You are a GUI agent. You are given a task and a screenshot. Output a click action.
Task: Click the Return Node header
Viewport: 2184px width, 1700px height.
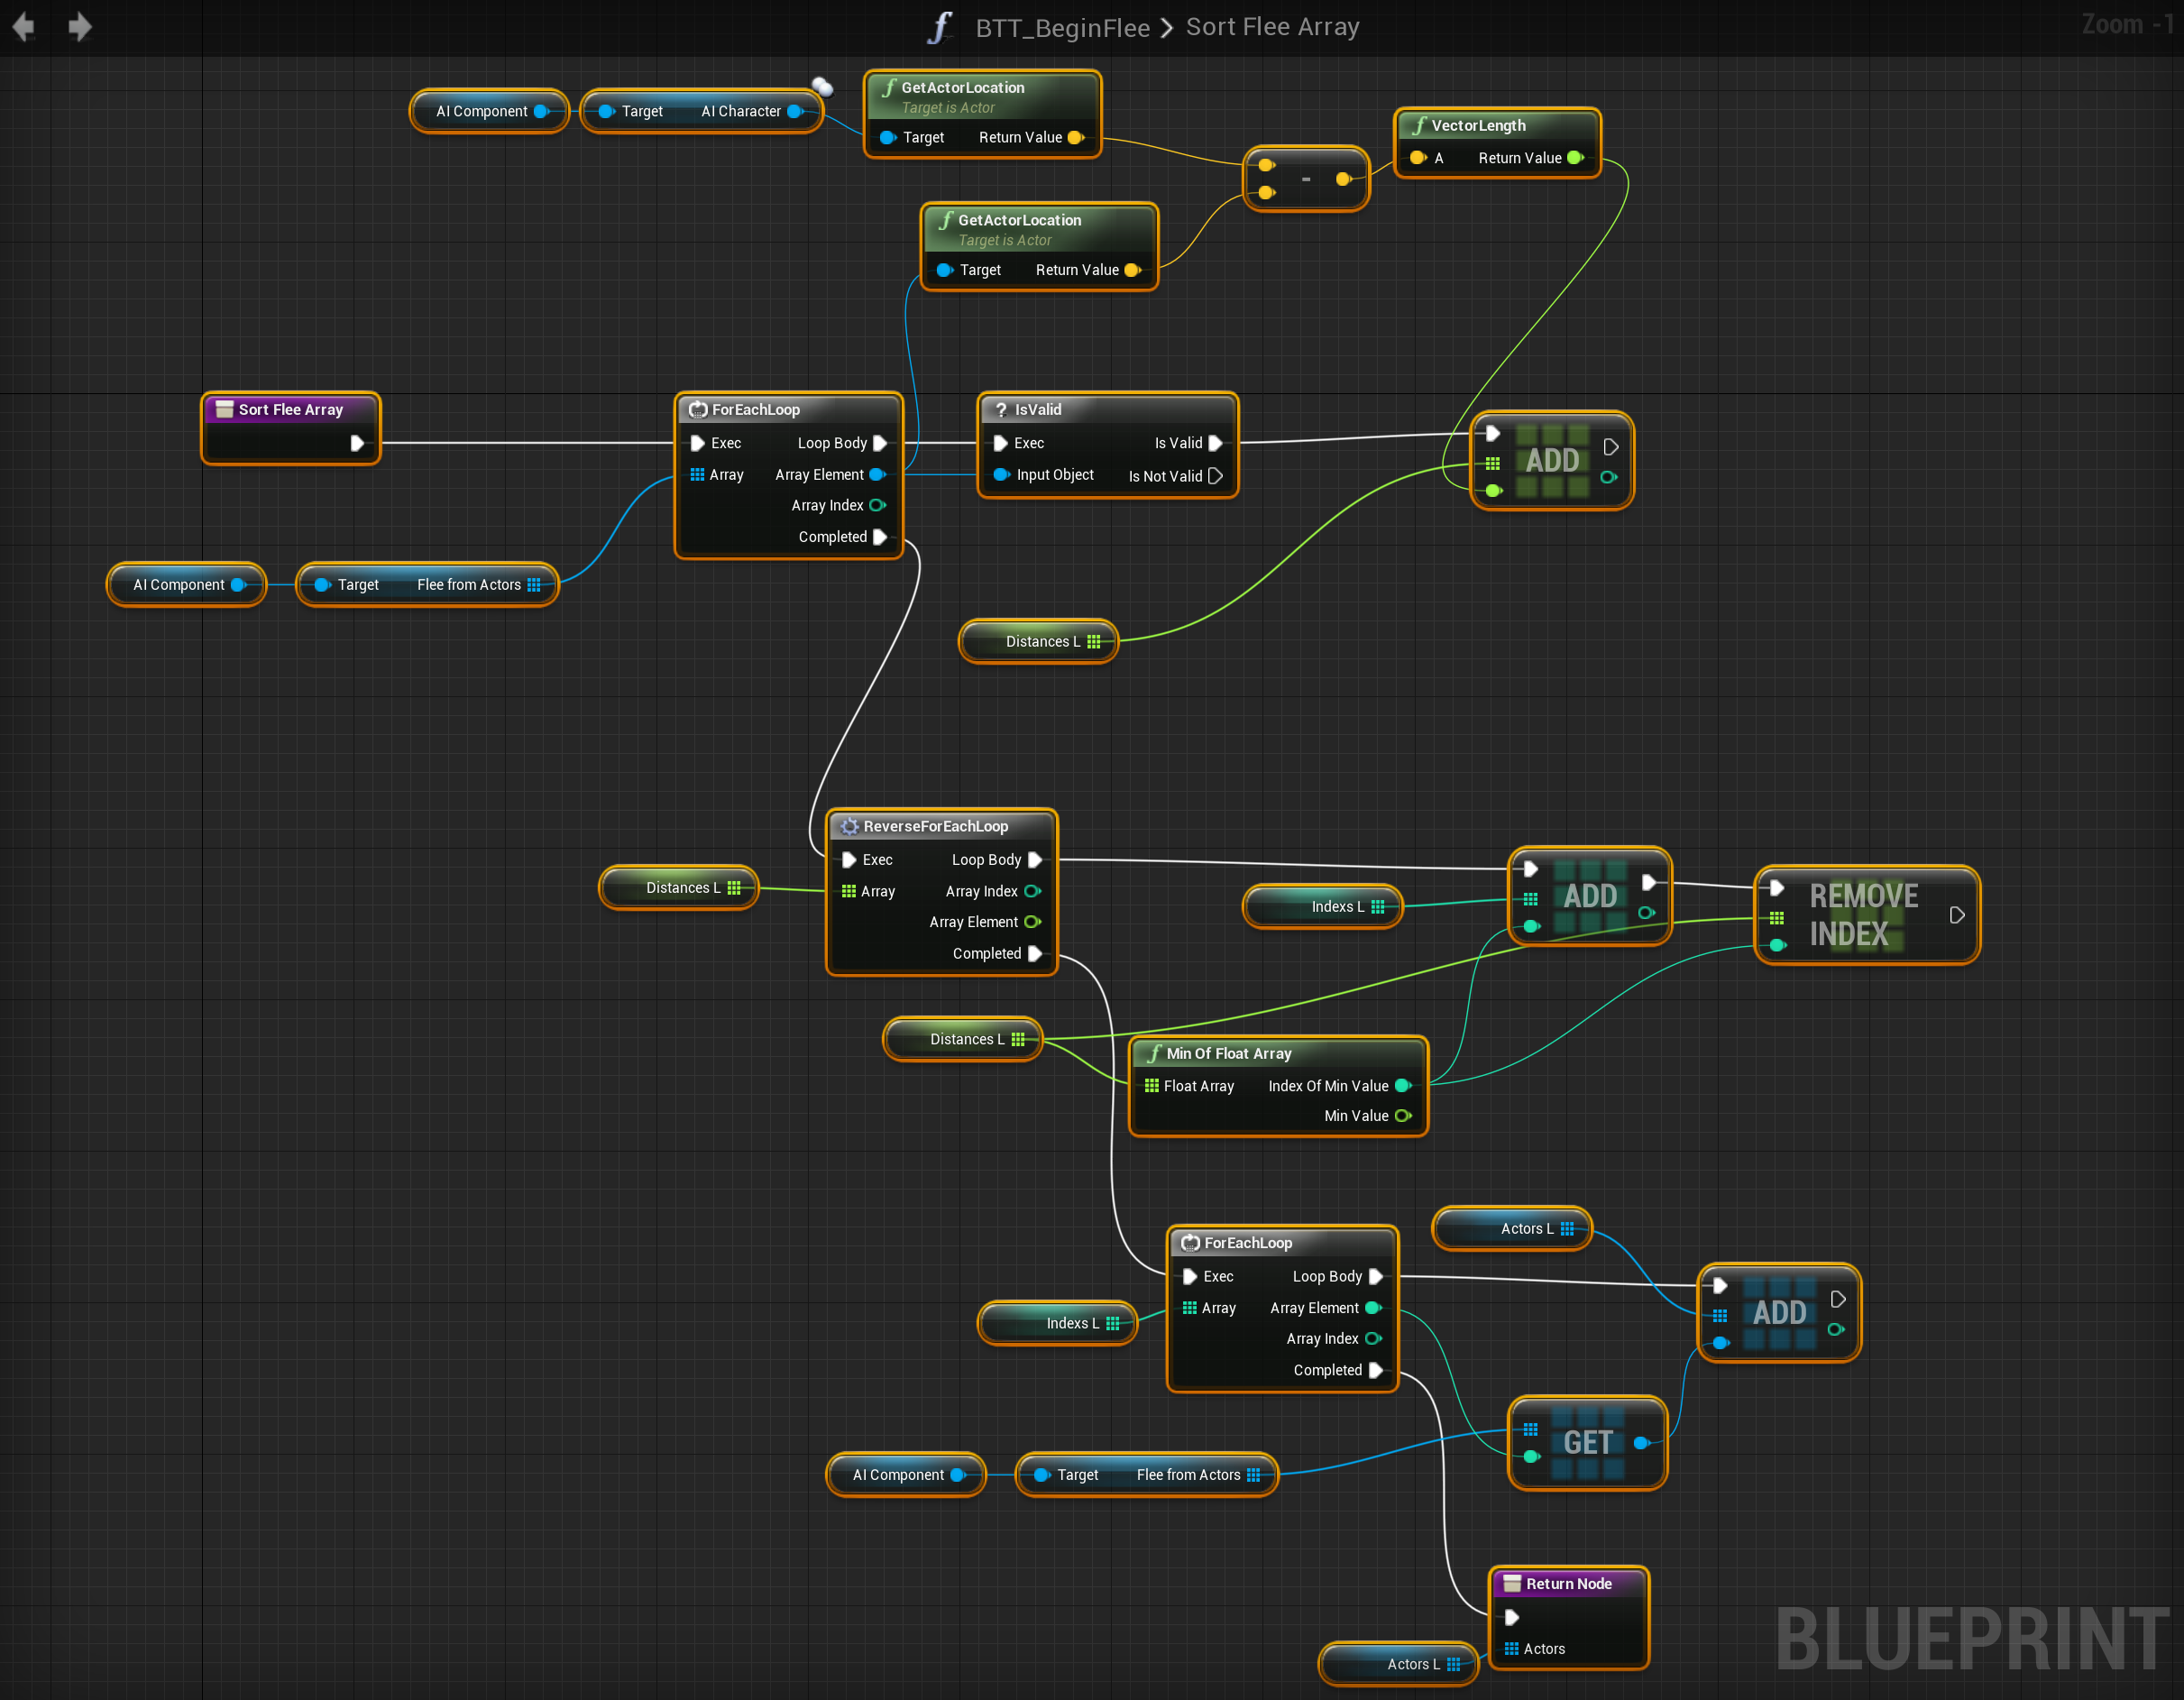pos(1568,1583)
